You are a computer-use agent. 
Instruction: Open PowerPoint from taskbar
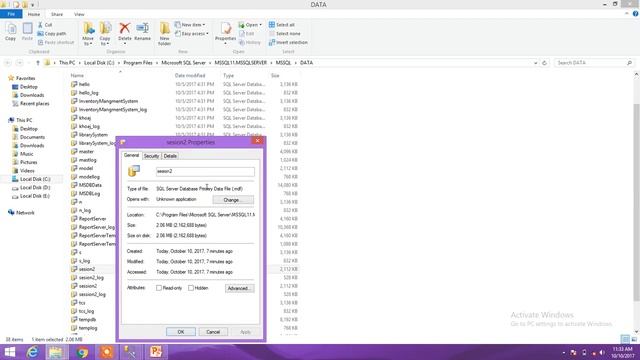pos(156,352)
